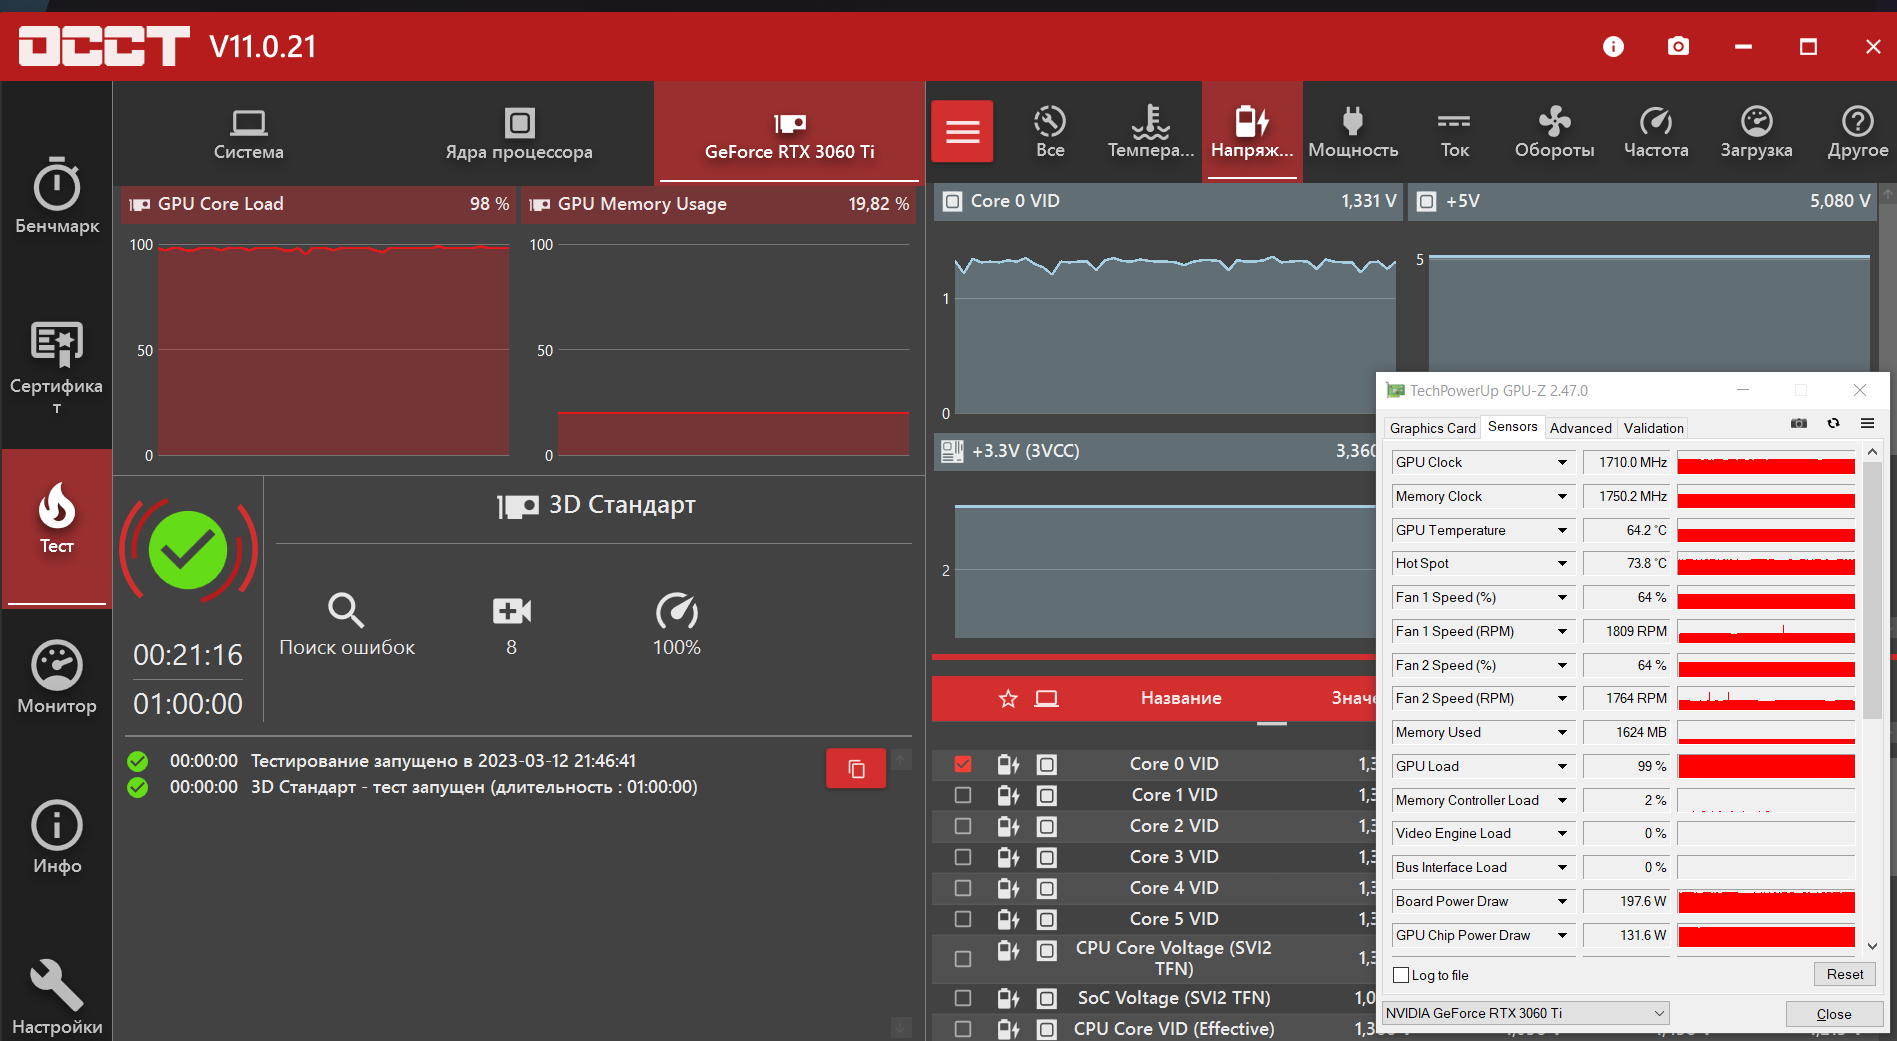The width and height of the screenshot is (1897, 1041).
Task: Check the Core 5 VID checkbox
Action: 963,919
